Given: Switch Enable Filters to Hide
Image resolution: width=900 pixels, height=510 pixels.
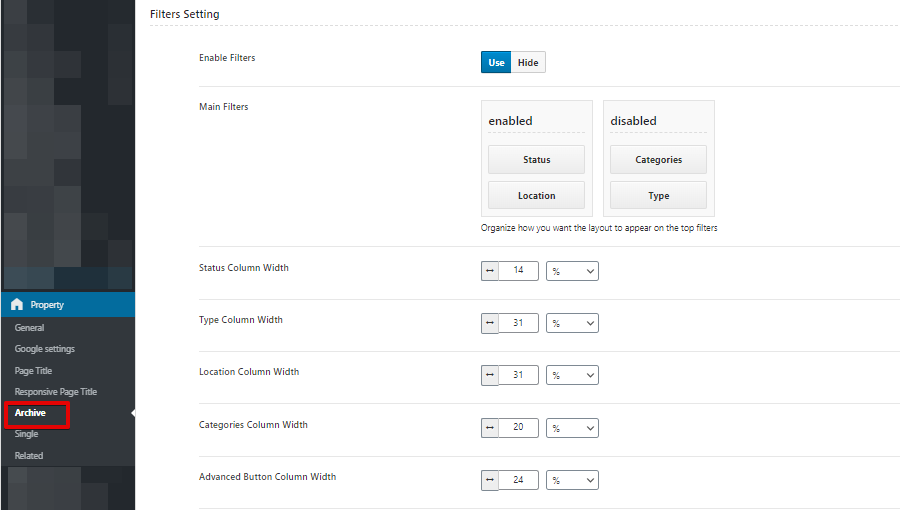Looking at the screenshot, I should click(528, 63).
